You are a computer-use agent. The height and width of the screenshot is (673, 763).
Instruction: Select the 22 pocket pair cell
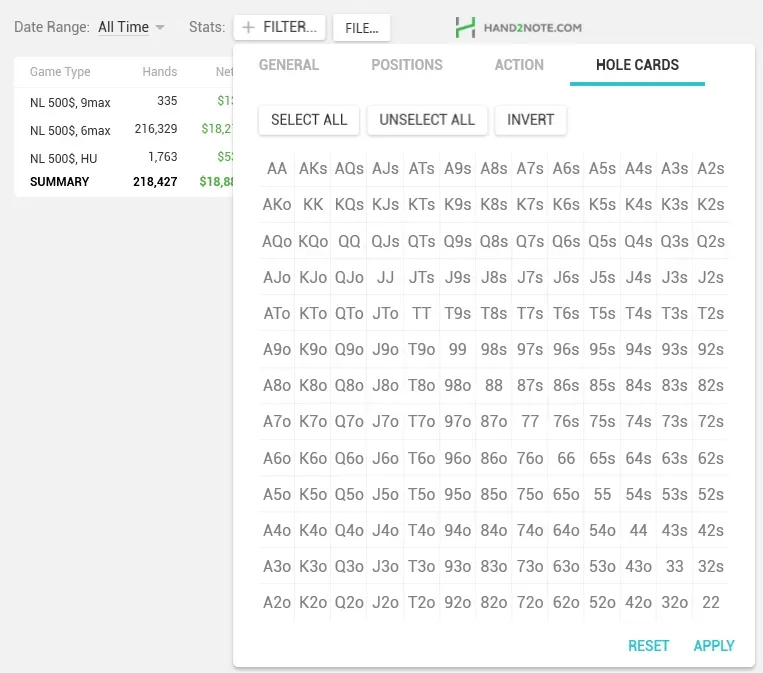pos(711,603)
